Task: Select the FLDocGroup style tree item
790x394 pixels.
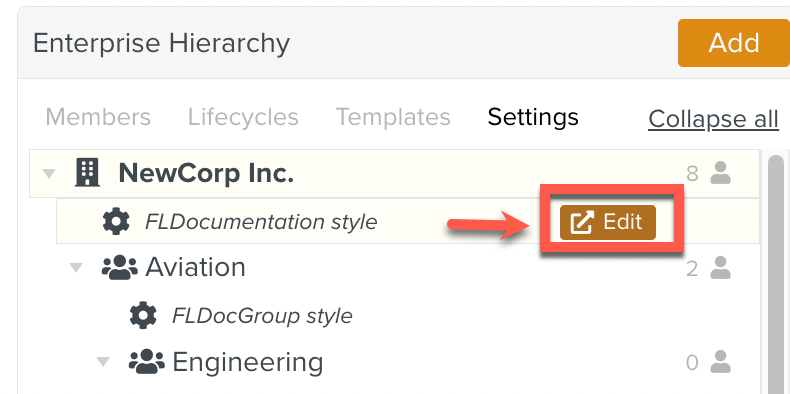Action: click(262, 316)
